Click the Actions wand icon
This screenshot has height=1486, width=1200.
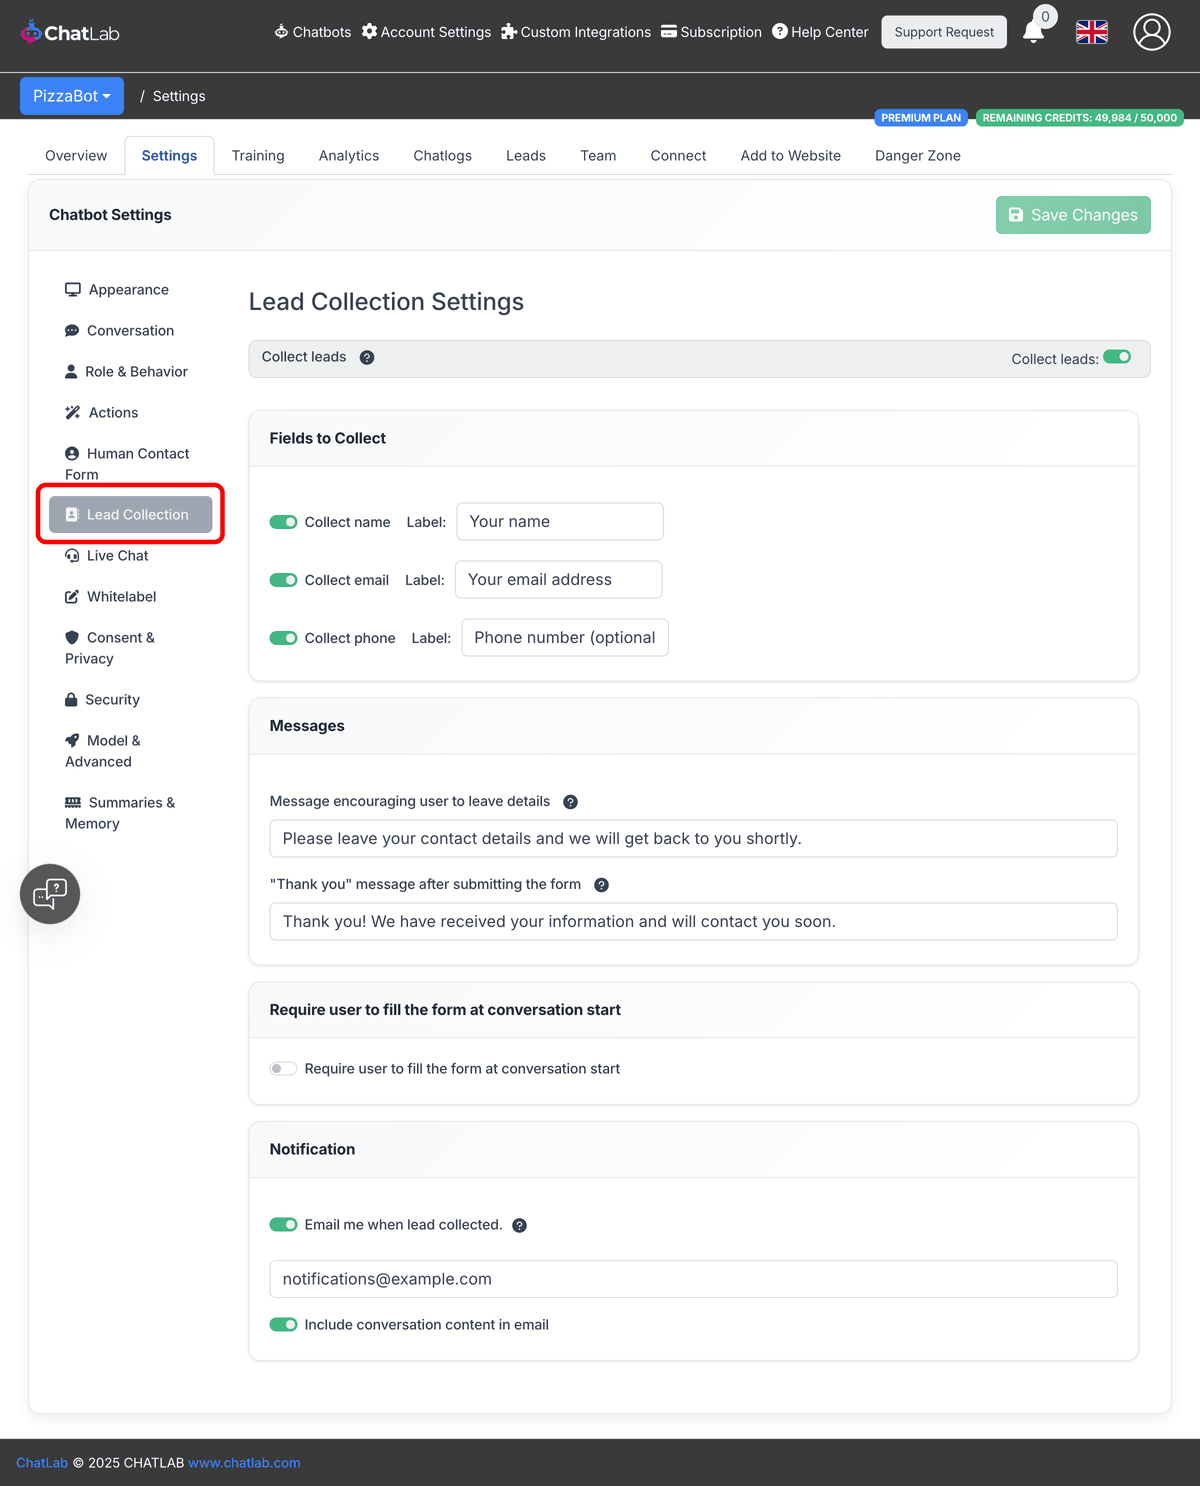pos(71,412)
